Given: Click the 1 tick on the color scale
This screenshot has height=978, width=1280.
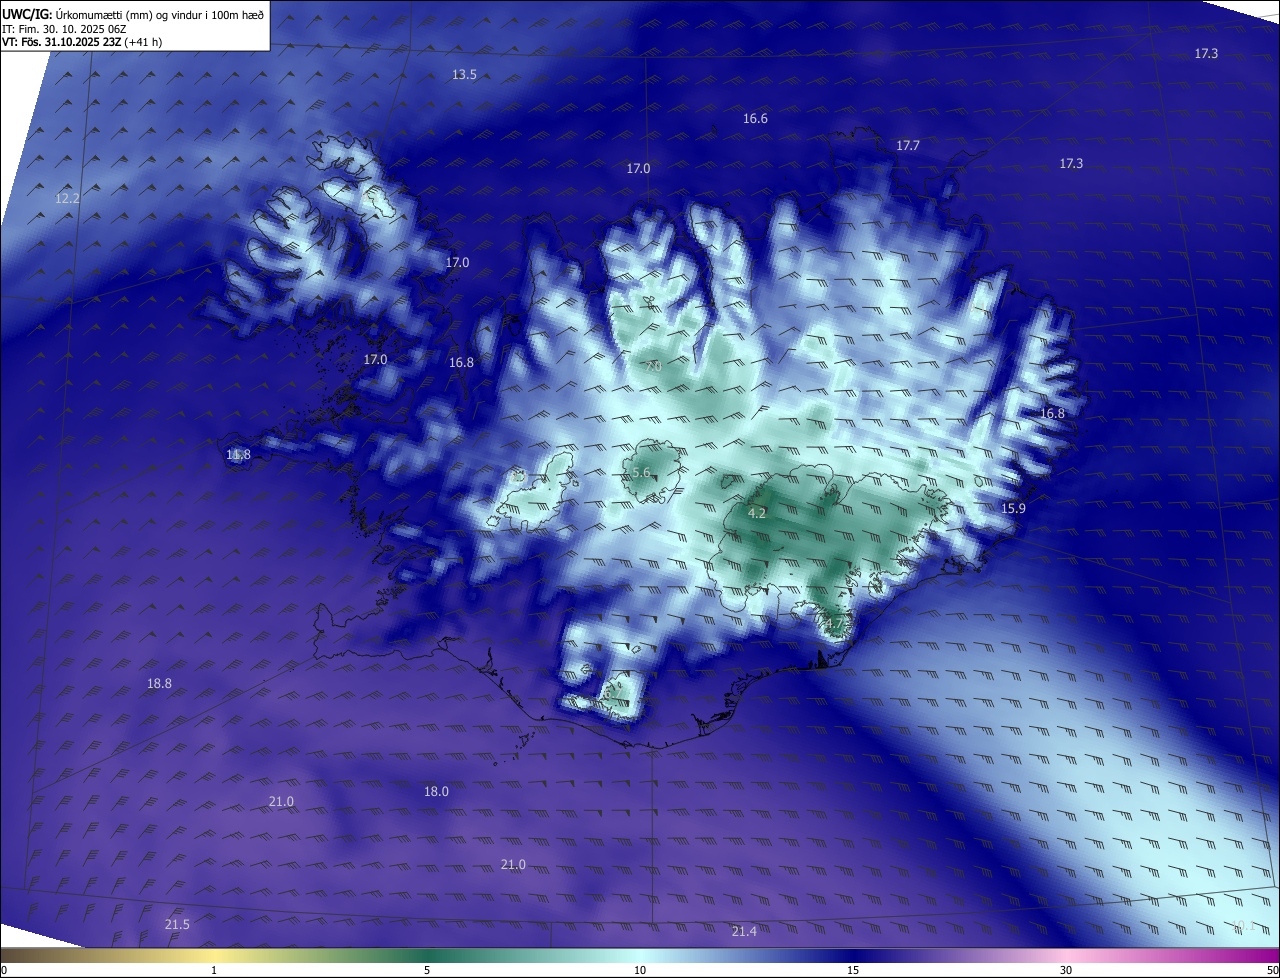Looking at the screenshot, I should pos(215,970).
